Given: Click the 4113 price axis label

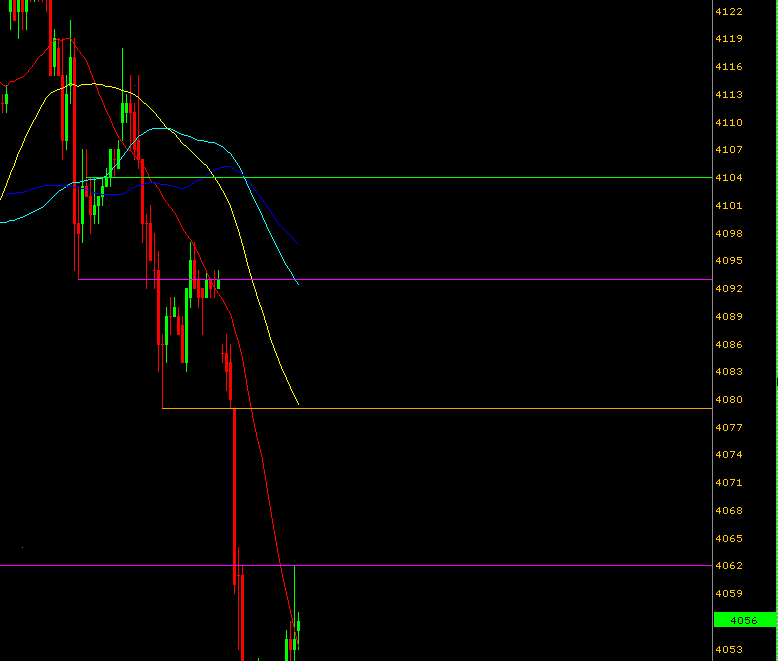Looking at the screenshot, I should (729, 94).
